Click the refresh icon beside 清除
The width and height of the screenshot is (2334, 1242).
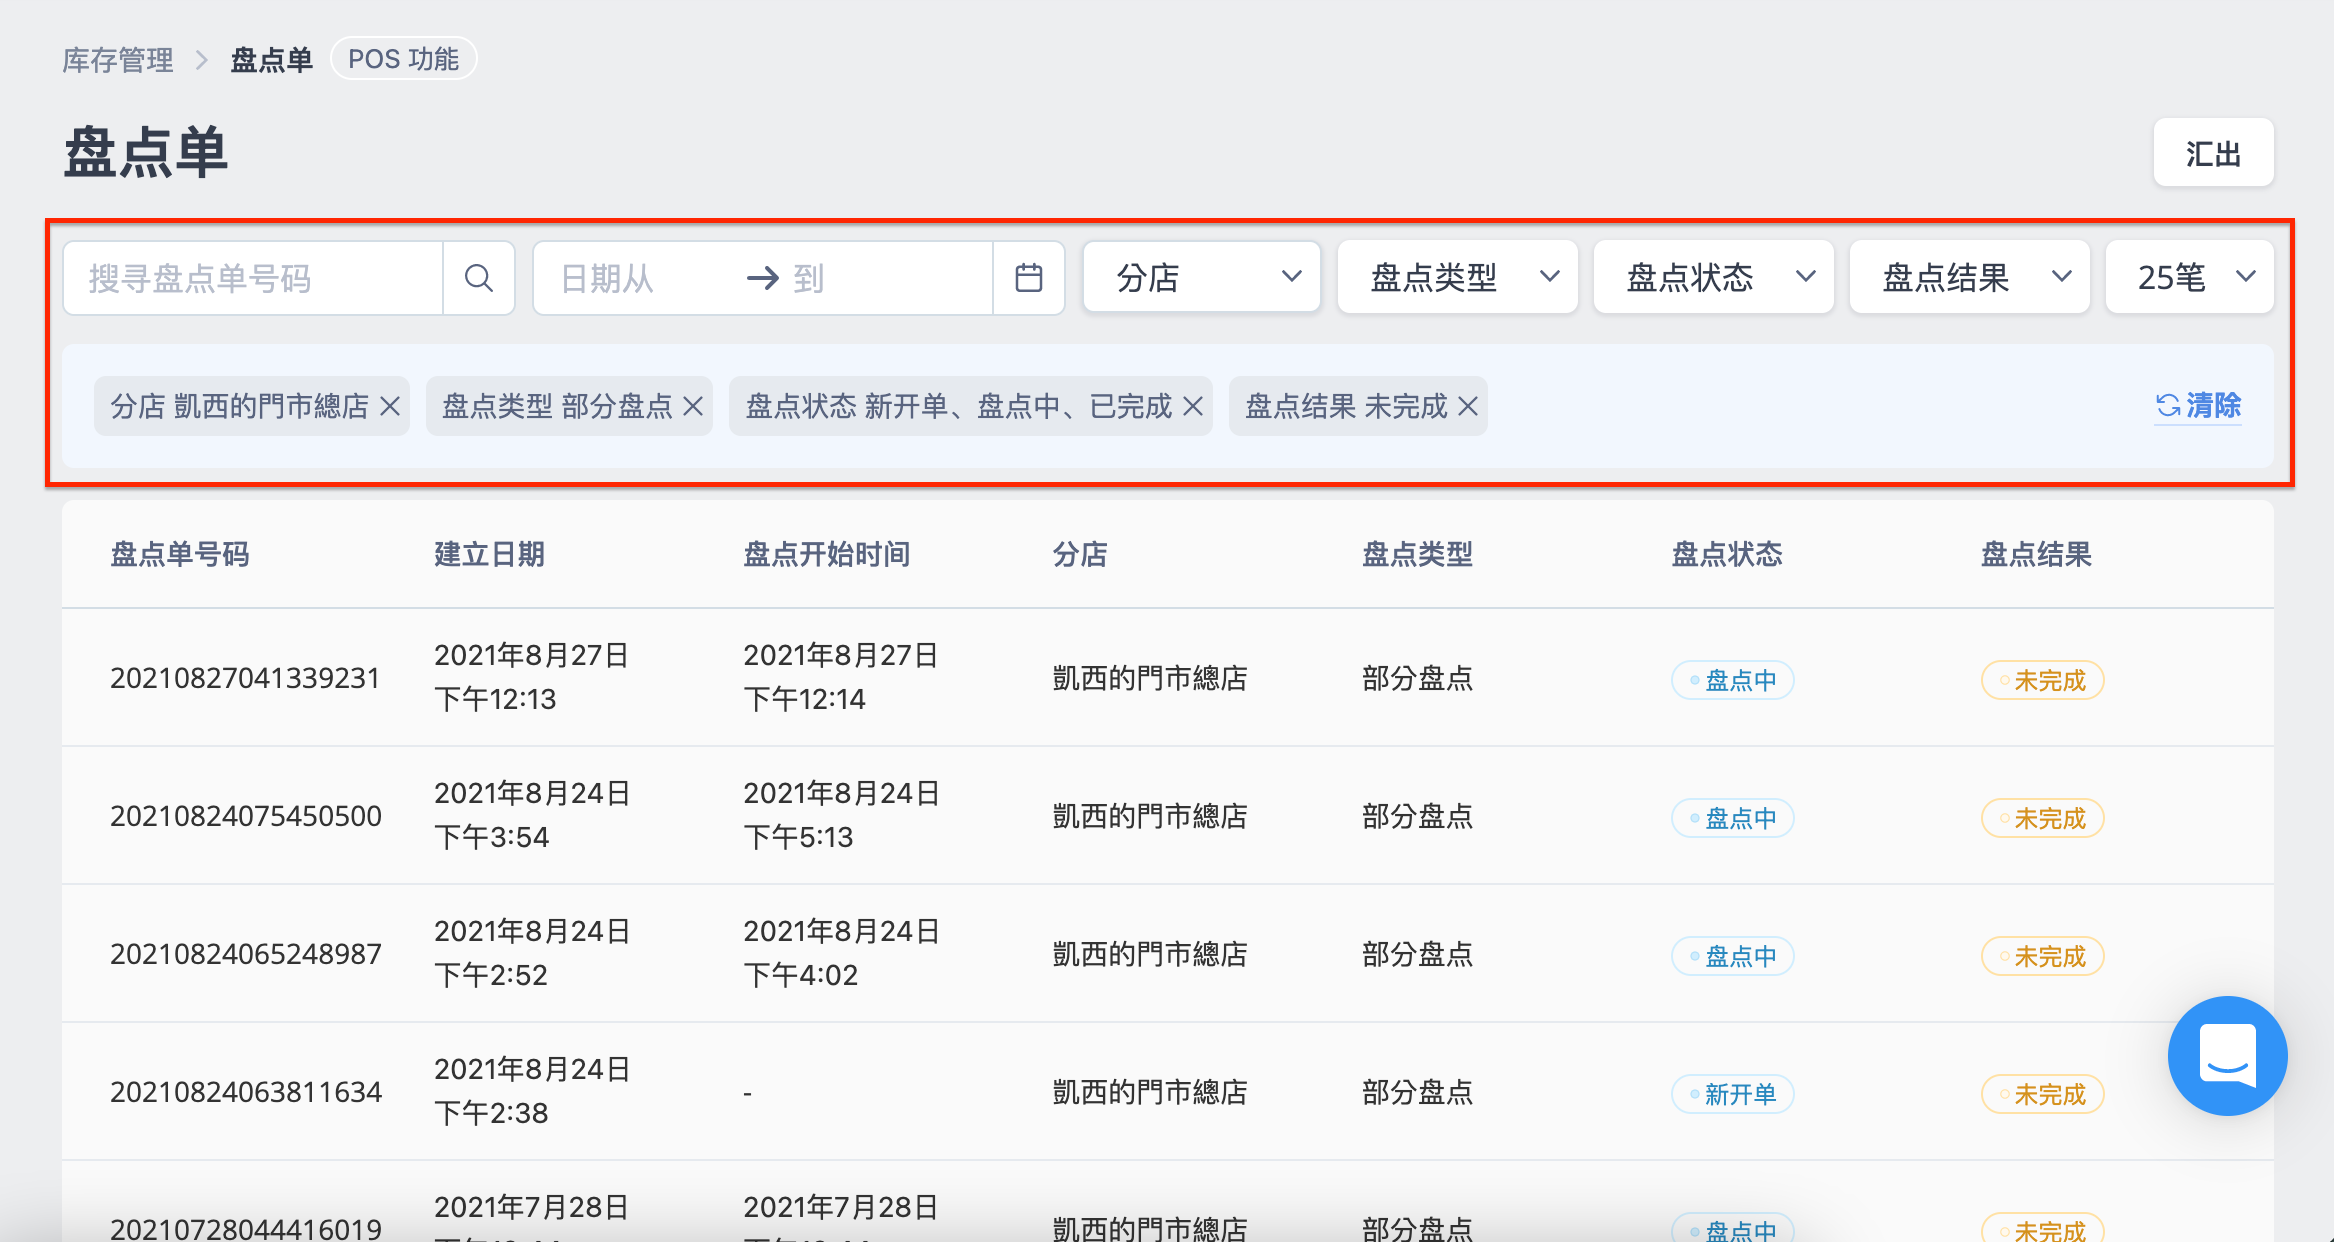(x=2167, y=405)
